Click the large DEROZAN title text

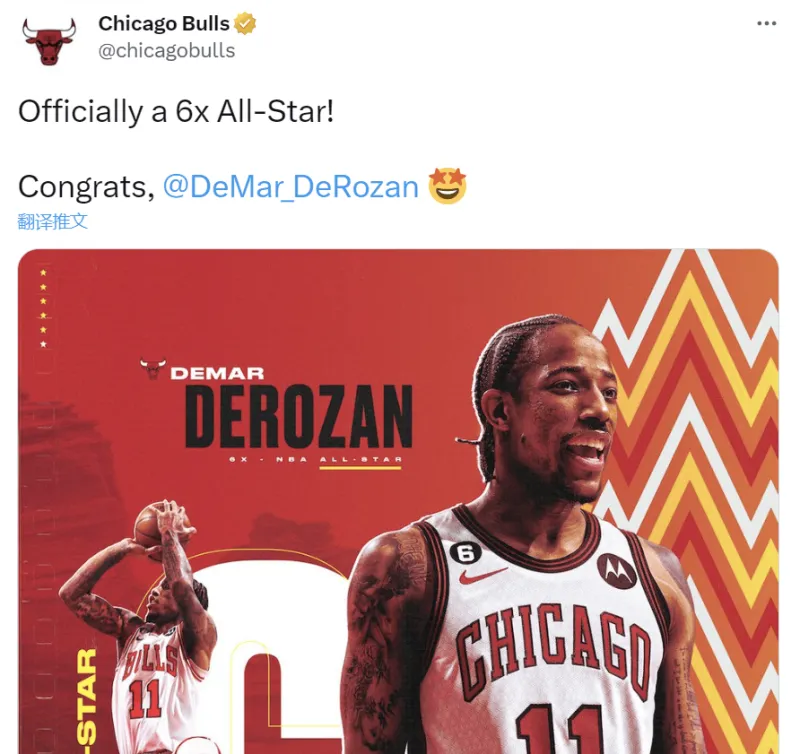click(298, 416)
